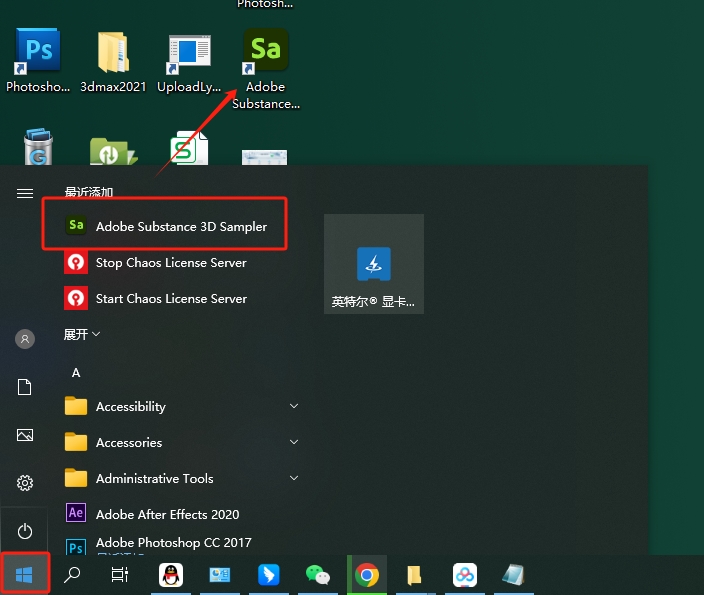Launch Adobe Photoshop CC 2017
The image size is (704, 595).
tap(179, 544)
